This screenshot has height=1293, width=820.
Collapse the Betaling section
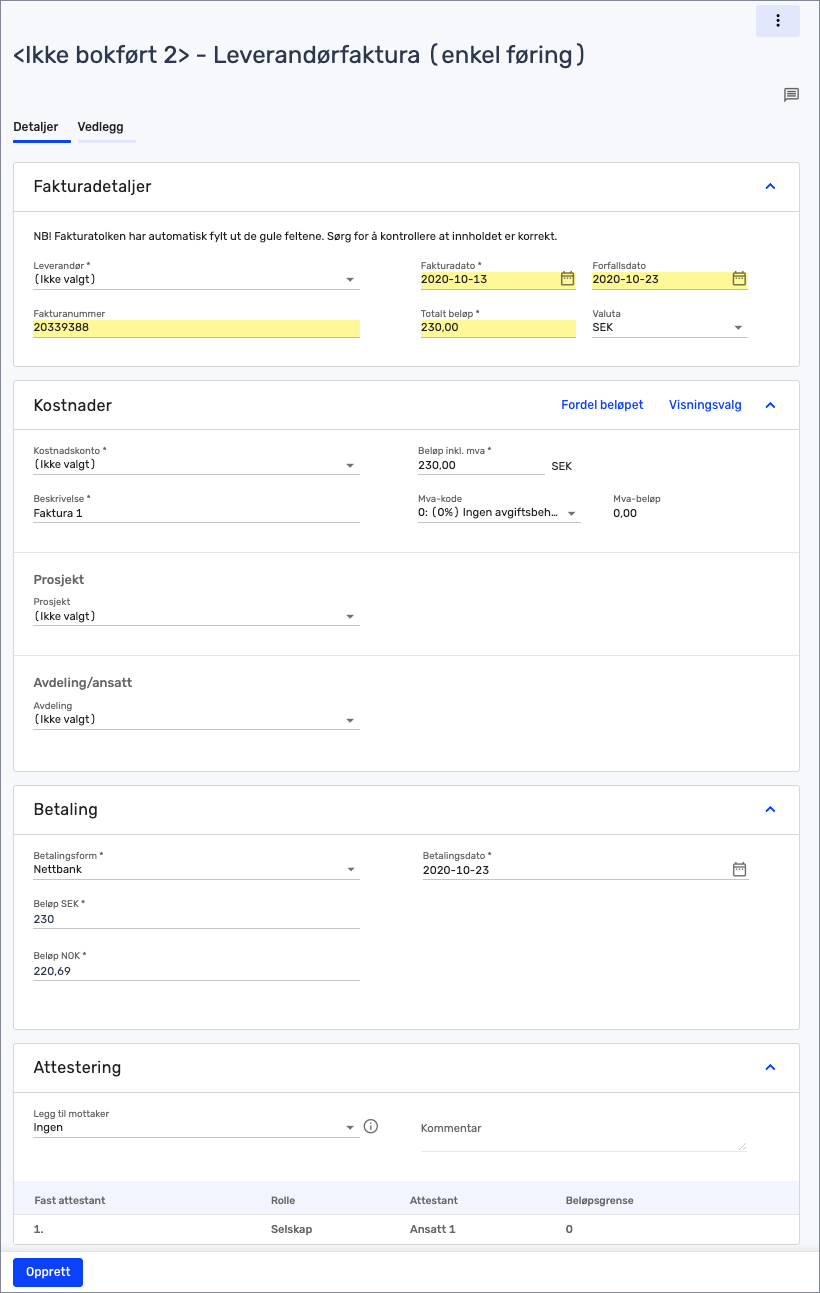coord(770,809)
